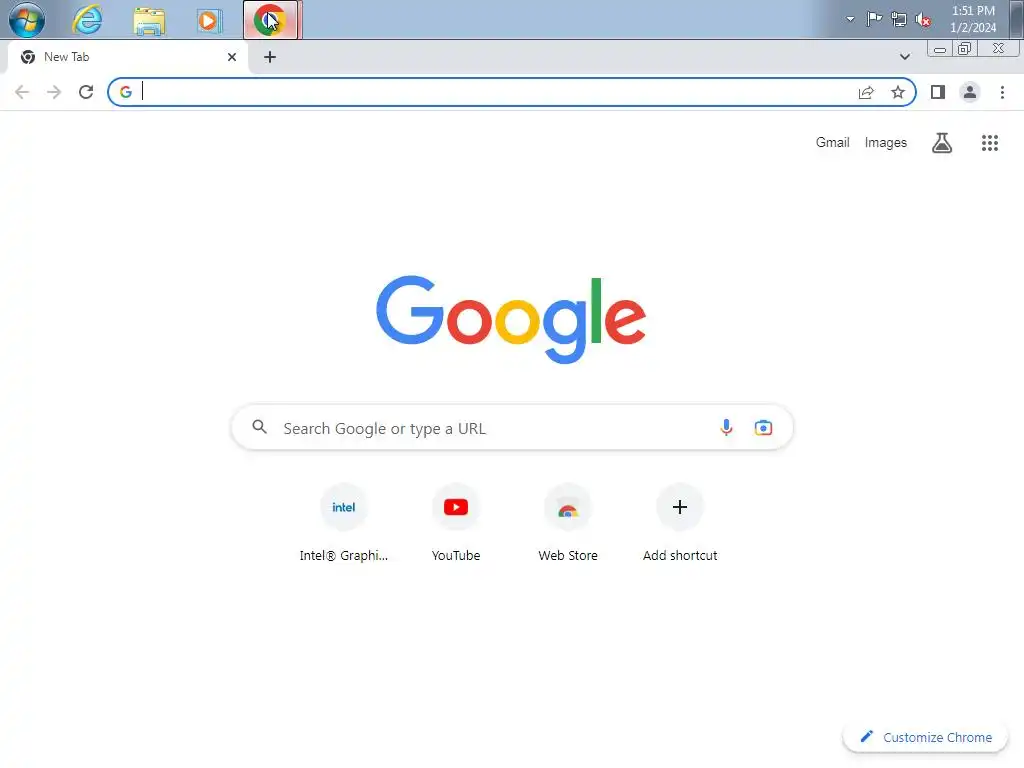Click the muted volume tray icon
This screenshot has width=1024, height=768.
(x=923, y=20)
